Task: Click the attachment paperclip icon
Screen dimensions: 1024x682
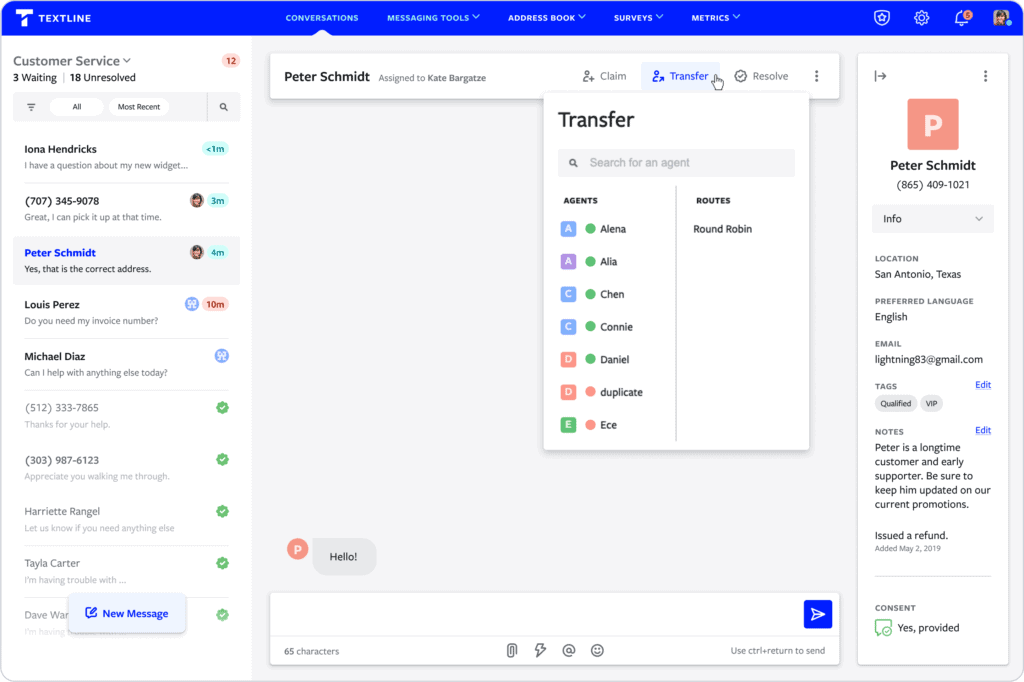Action: tap(511, 650)
